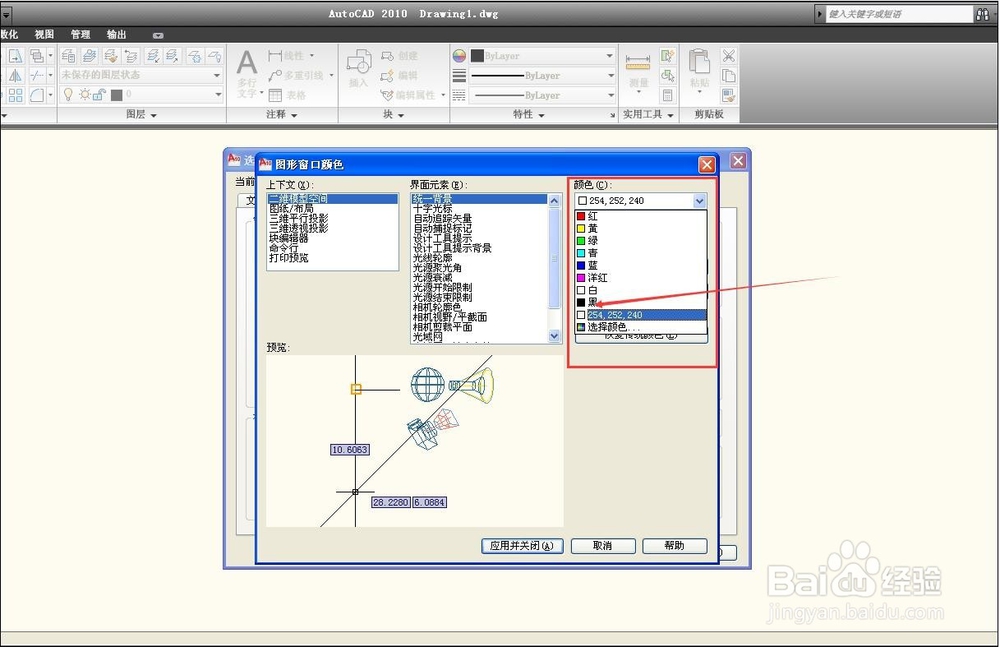Image resolution: width=1000 pixels, height=647 pixels.
Task: Click the lineweight icon in 特性 panel
Action: tap(459, 76)
